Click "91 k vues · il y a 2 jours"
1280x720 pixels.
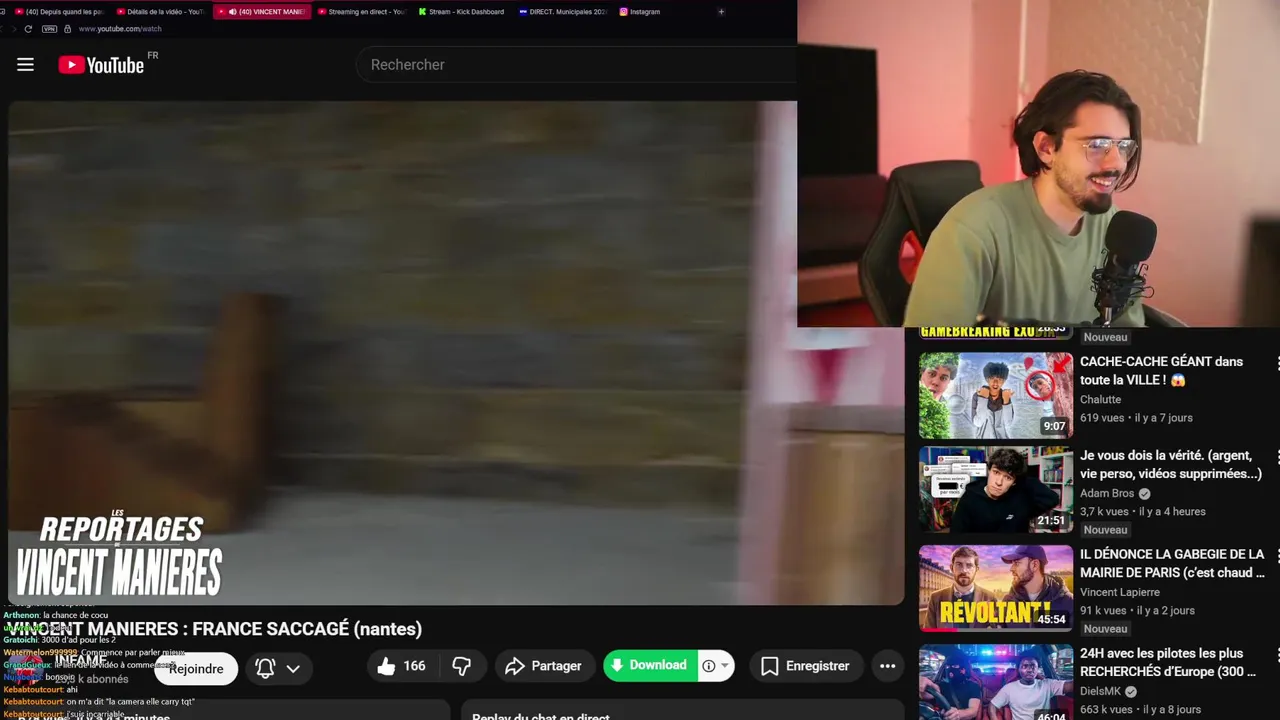(x=1137, y=611)
